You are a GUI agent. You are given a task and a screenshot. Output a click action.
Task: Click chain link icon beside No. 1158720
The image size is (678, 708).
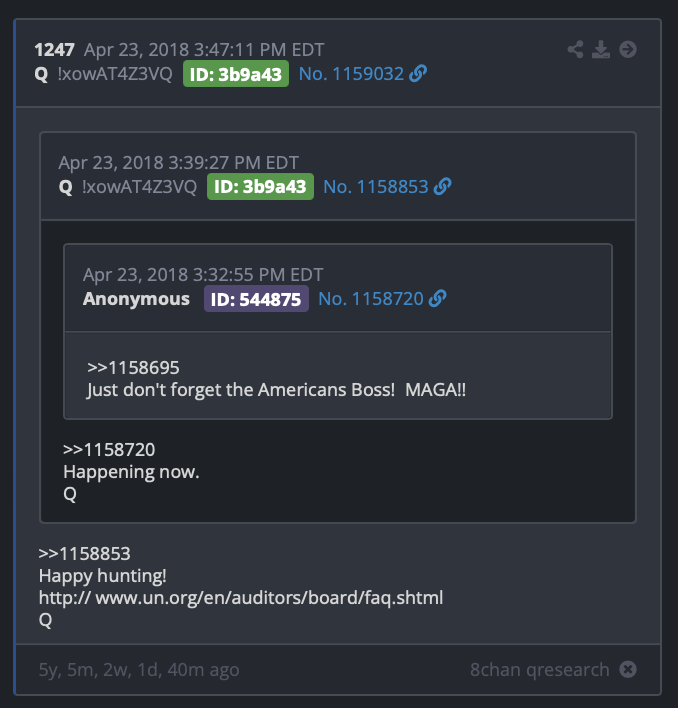pyautogui.click(x=437, y=298)
